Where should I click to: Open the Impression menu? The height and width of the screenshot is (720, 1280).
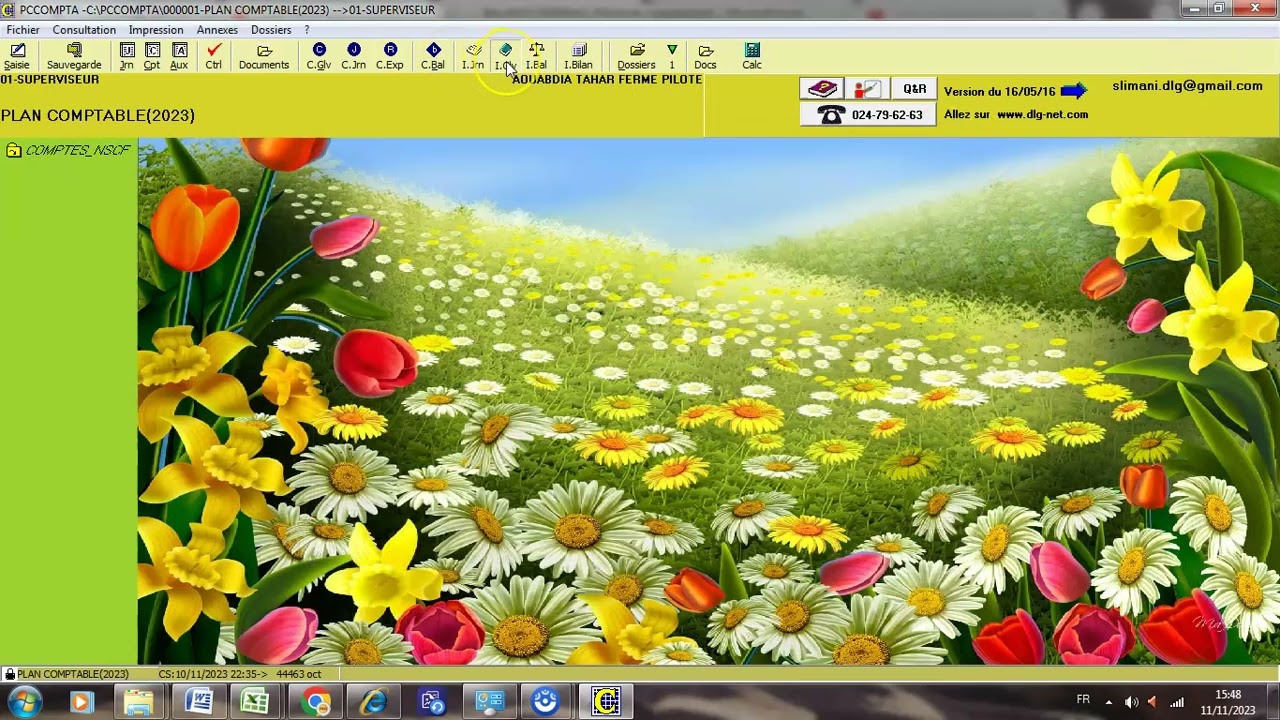tap(156, 30)
